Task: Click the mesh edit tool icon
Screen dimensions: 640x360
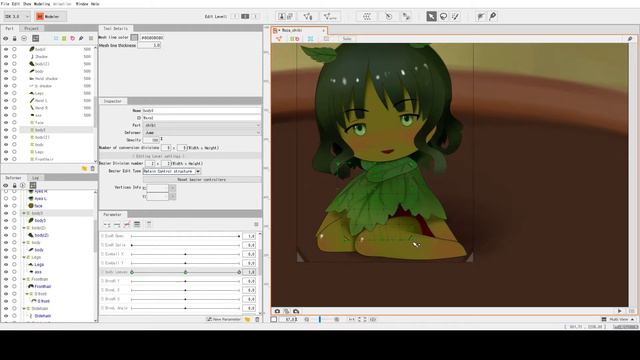Action: pyautogui.click(x=308, y=16)
